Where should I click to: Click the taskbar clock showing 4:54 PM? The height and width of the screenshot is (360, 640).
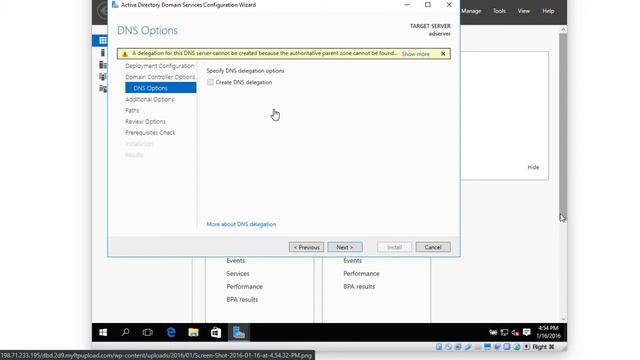548,332
